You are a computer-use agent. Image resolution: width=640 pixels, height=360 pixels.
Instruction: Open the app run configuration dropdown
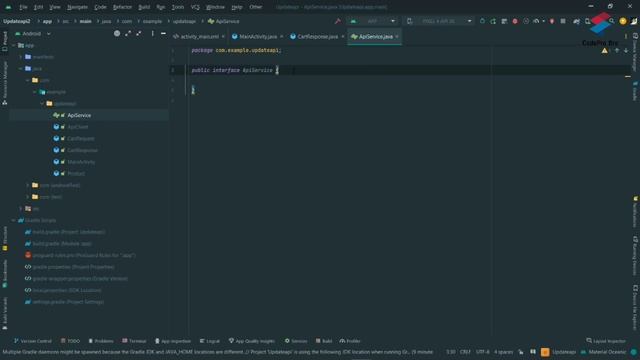tap(372, 21)
